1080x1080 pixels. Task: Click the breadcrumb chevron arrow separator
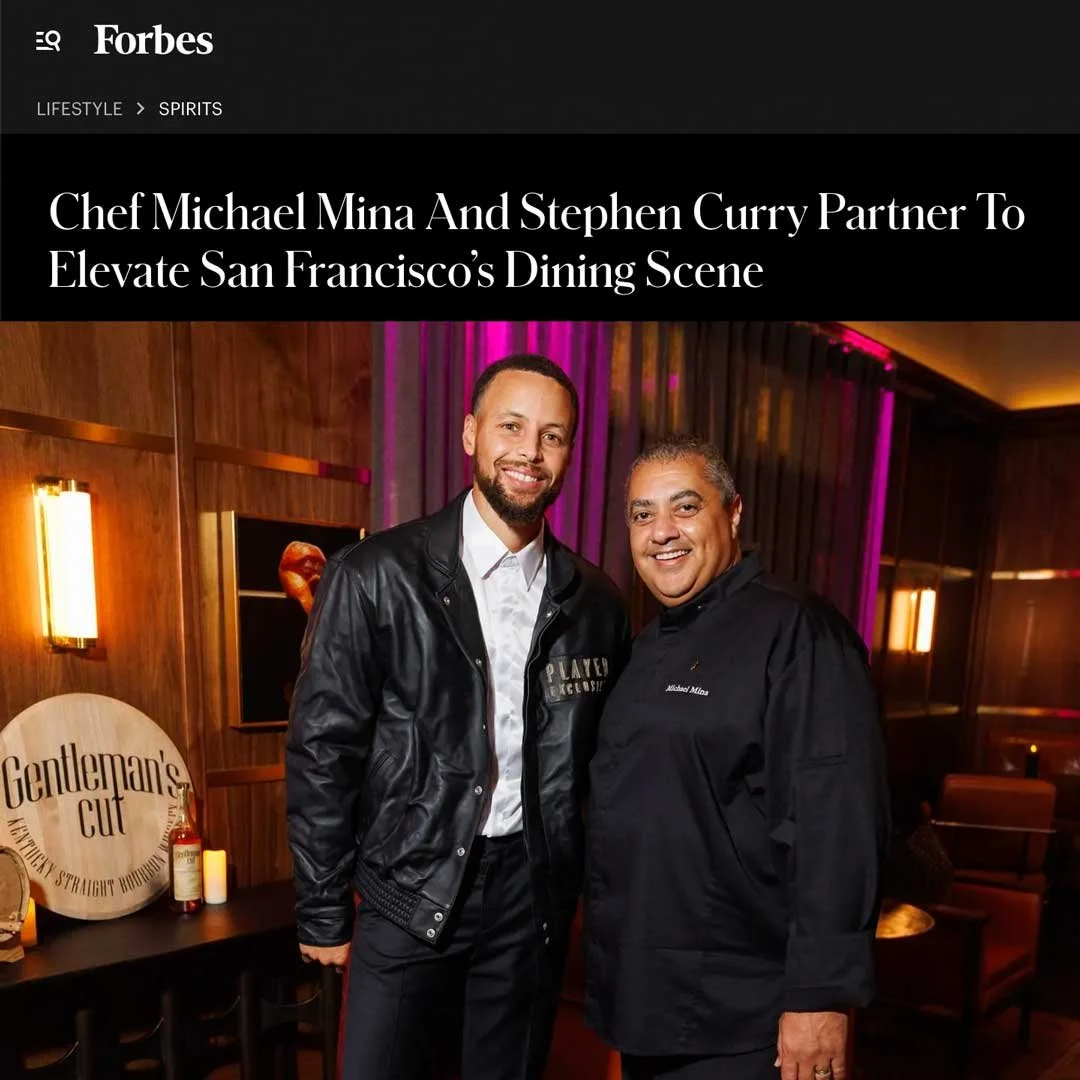click(141, 109)
